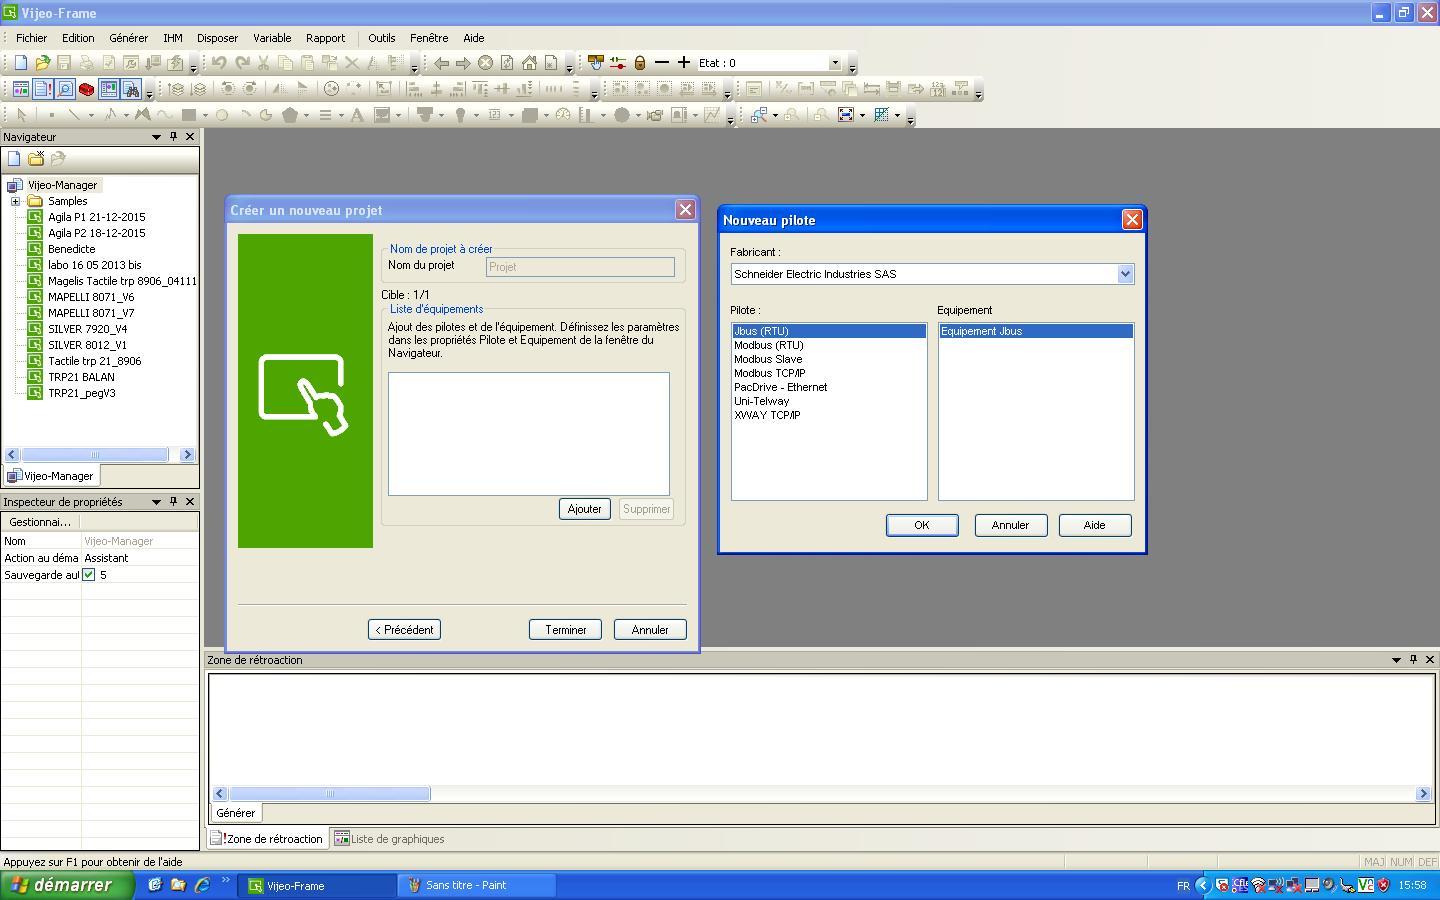The image size is (1440, 900).
Task: Open the Etat state dropdown
Action: pos(835,63)
